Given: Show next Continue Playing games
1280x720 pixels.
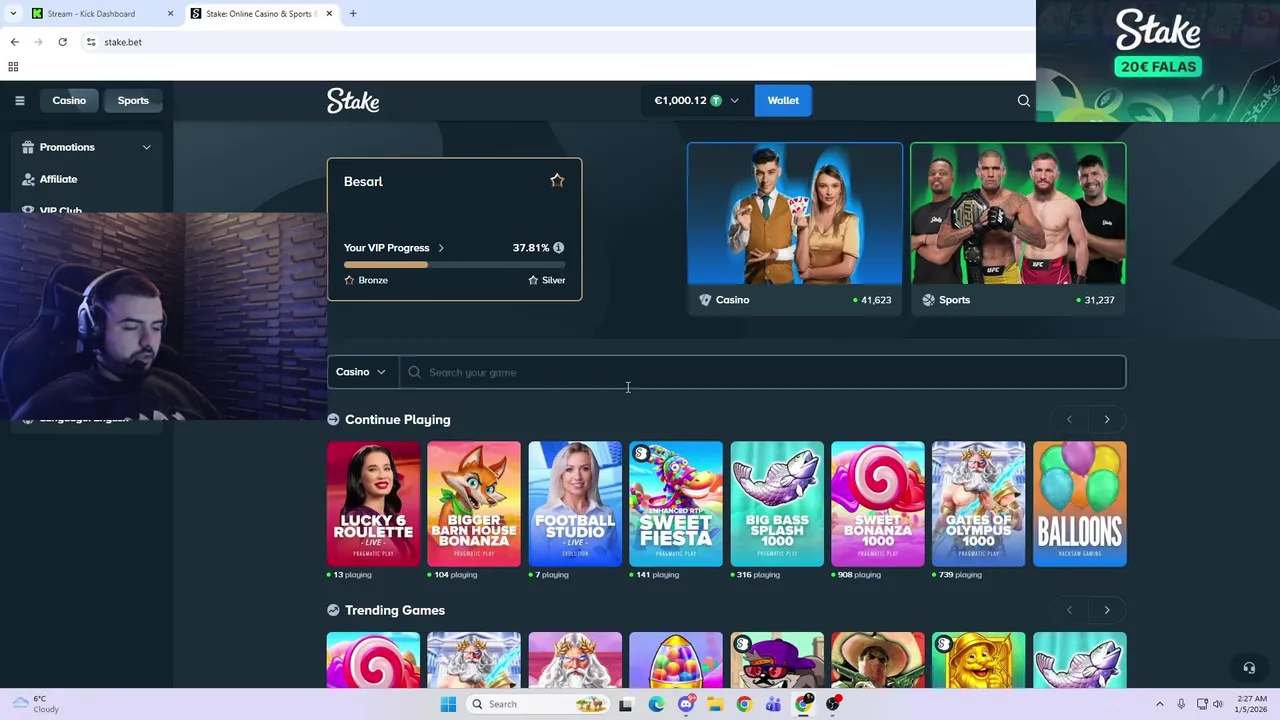Looking at the screenshot, I should click(x=1107, y=419).
